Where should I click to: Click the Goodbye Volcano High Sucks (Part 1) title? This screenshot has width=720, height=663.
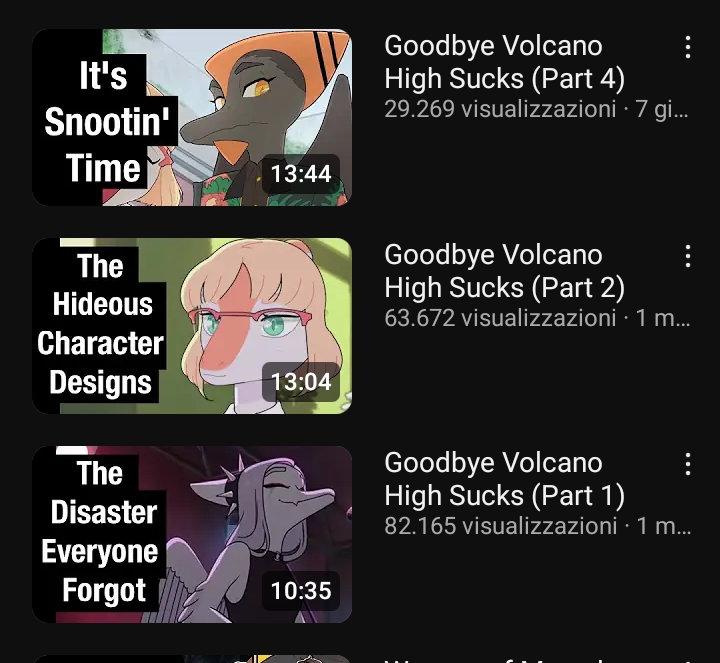[x=504, y=479]
